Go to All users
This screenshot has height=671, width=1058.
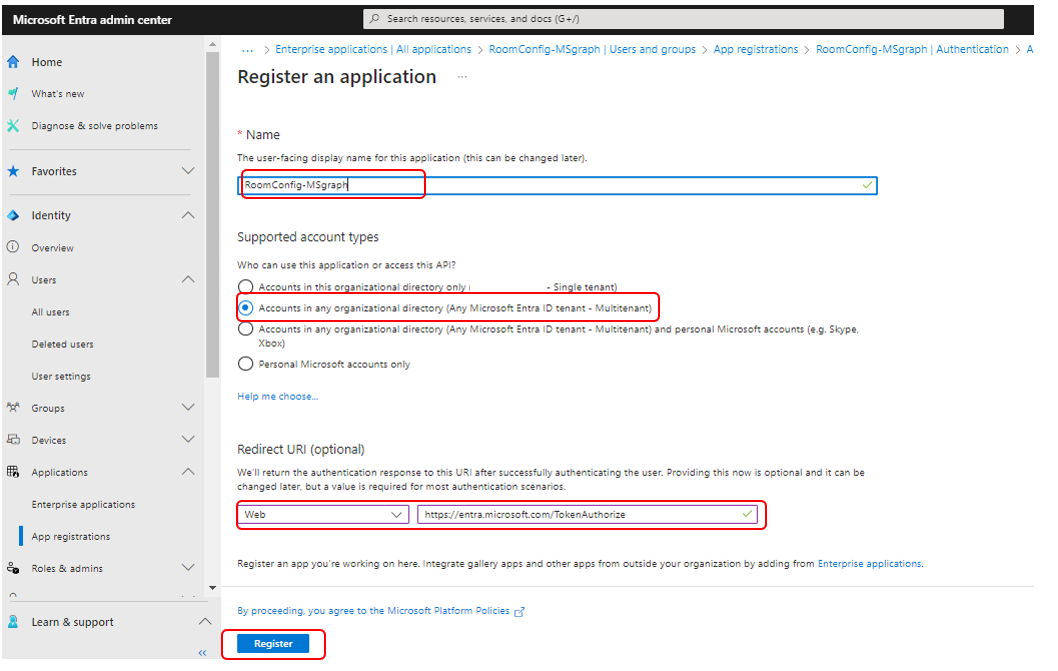(51, 312)
